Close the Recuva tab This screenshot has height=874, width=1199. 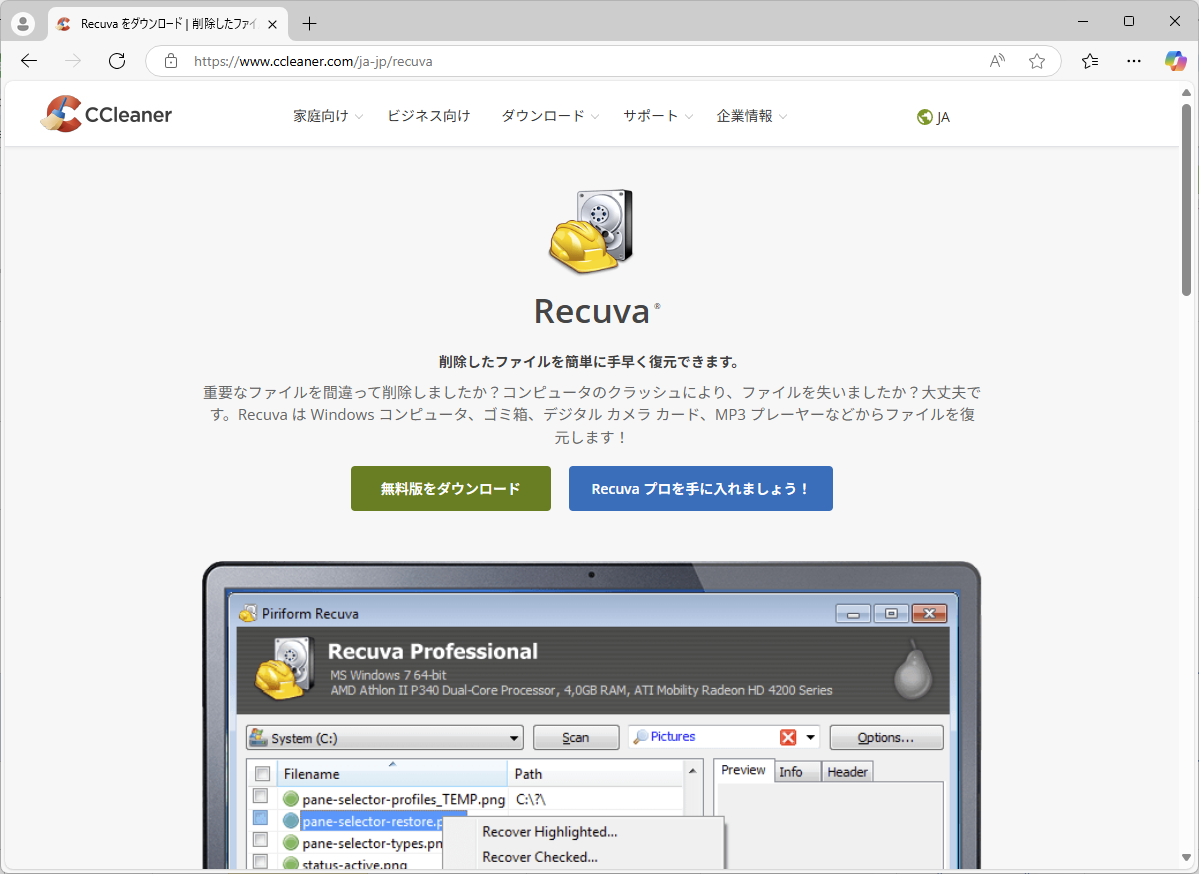272,24
